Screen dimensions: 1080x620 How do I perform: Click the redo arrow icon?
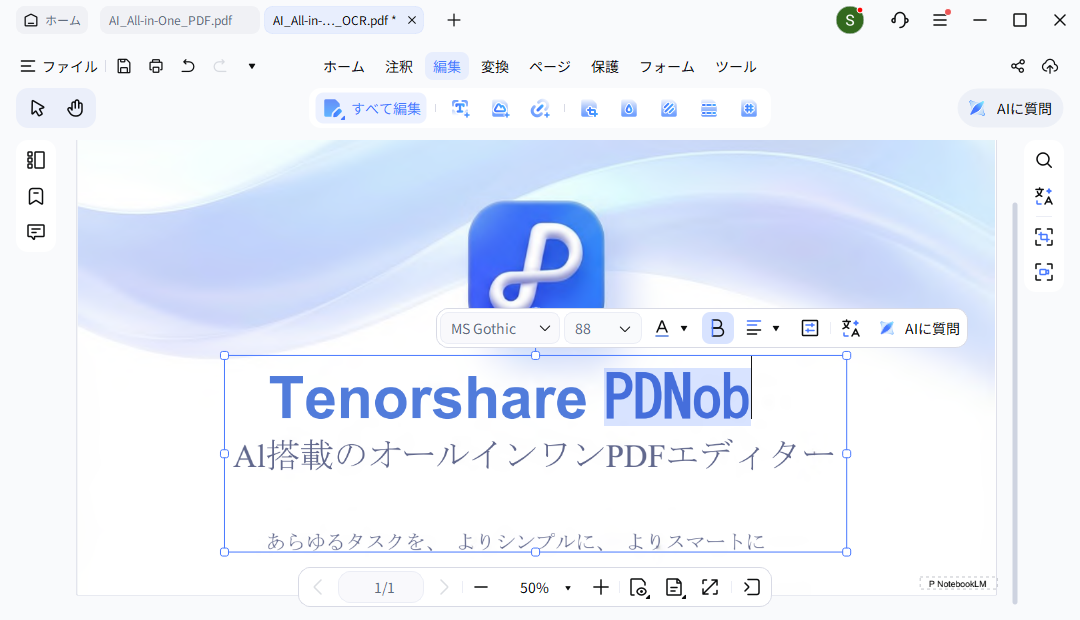(220, 66)
